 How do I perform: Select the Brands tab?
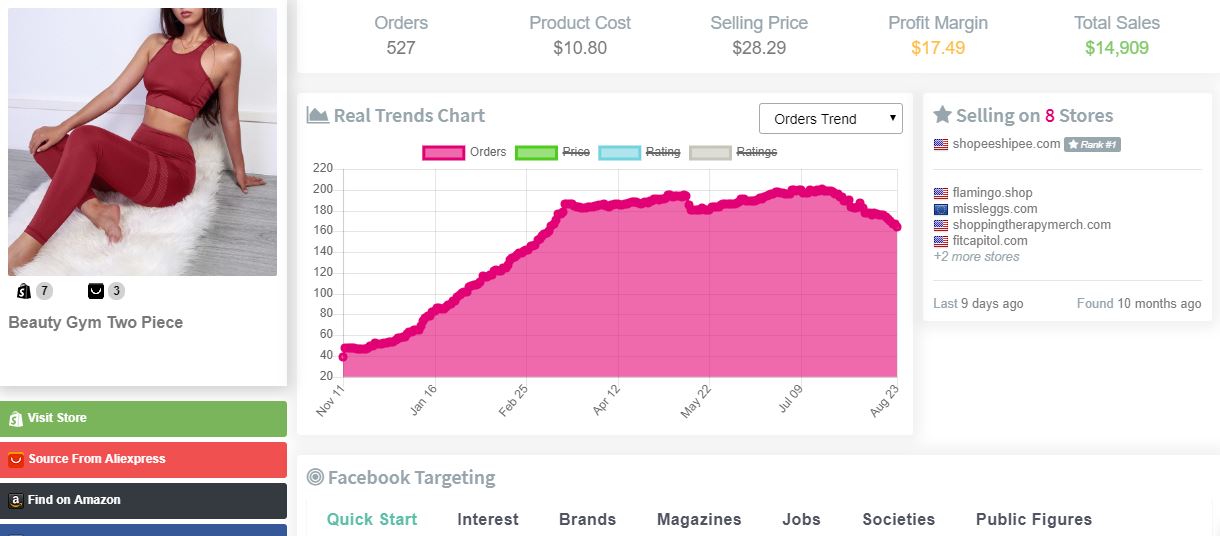click(x=587, y=519)
